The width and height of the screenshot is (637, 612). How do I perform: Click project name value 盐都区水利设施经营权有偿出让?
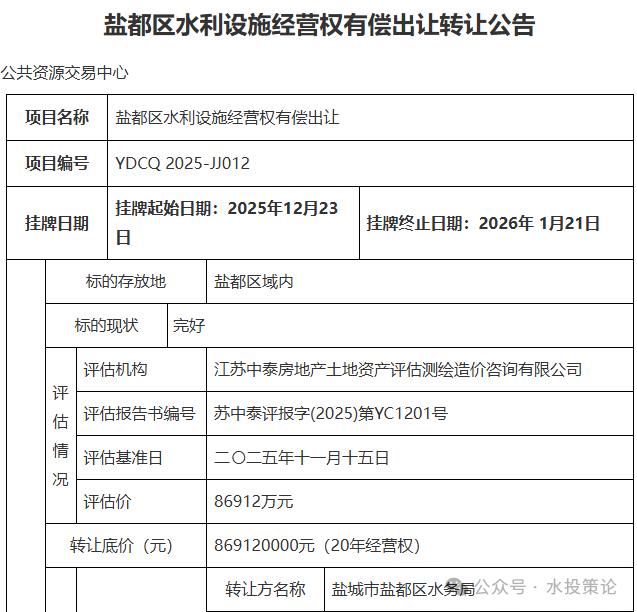(227, 118)
